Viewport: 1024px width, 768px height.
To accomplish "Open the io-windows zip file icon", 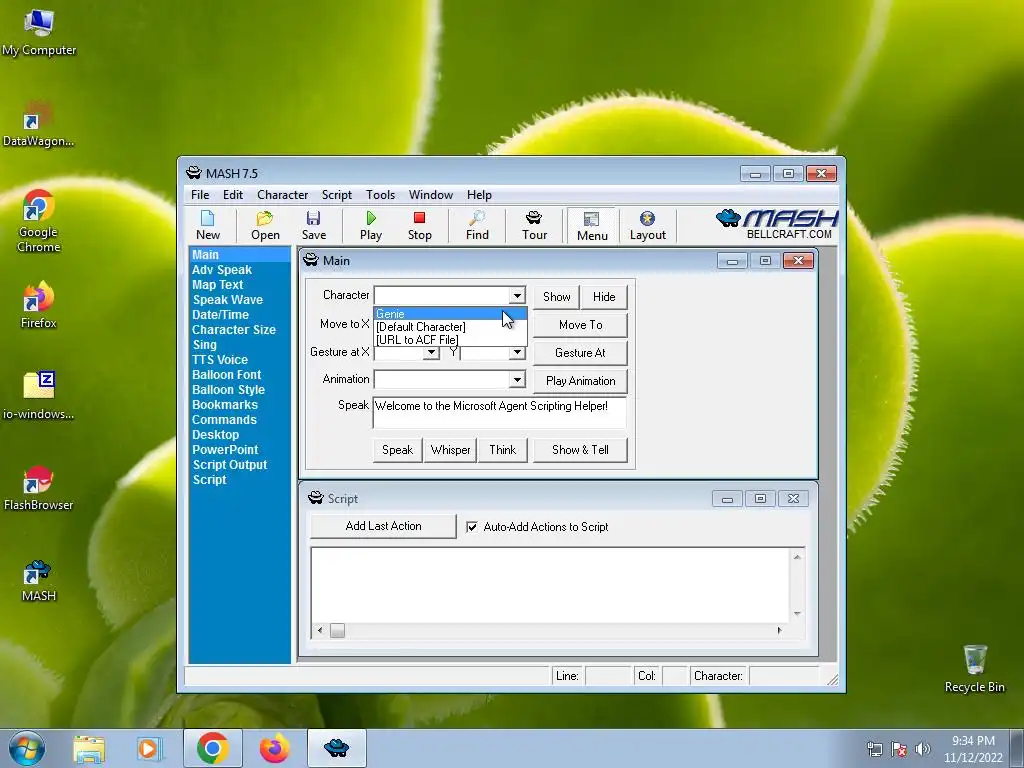I will pyautogui.click(x=38, y=395).
